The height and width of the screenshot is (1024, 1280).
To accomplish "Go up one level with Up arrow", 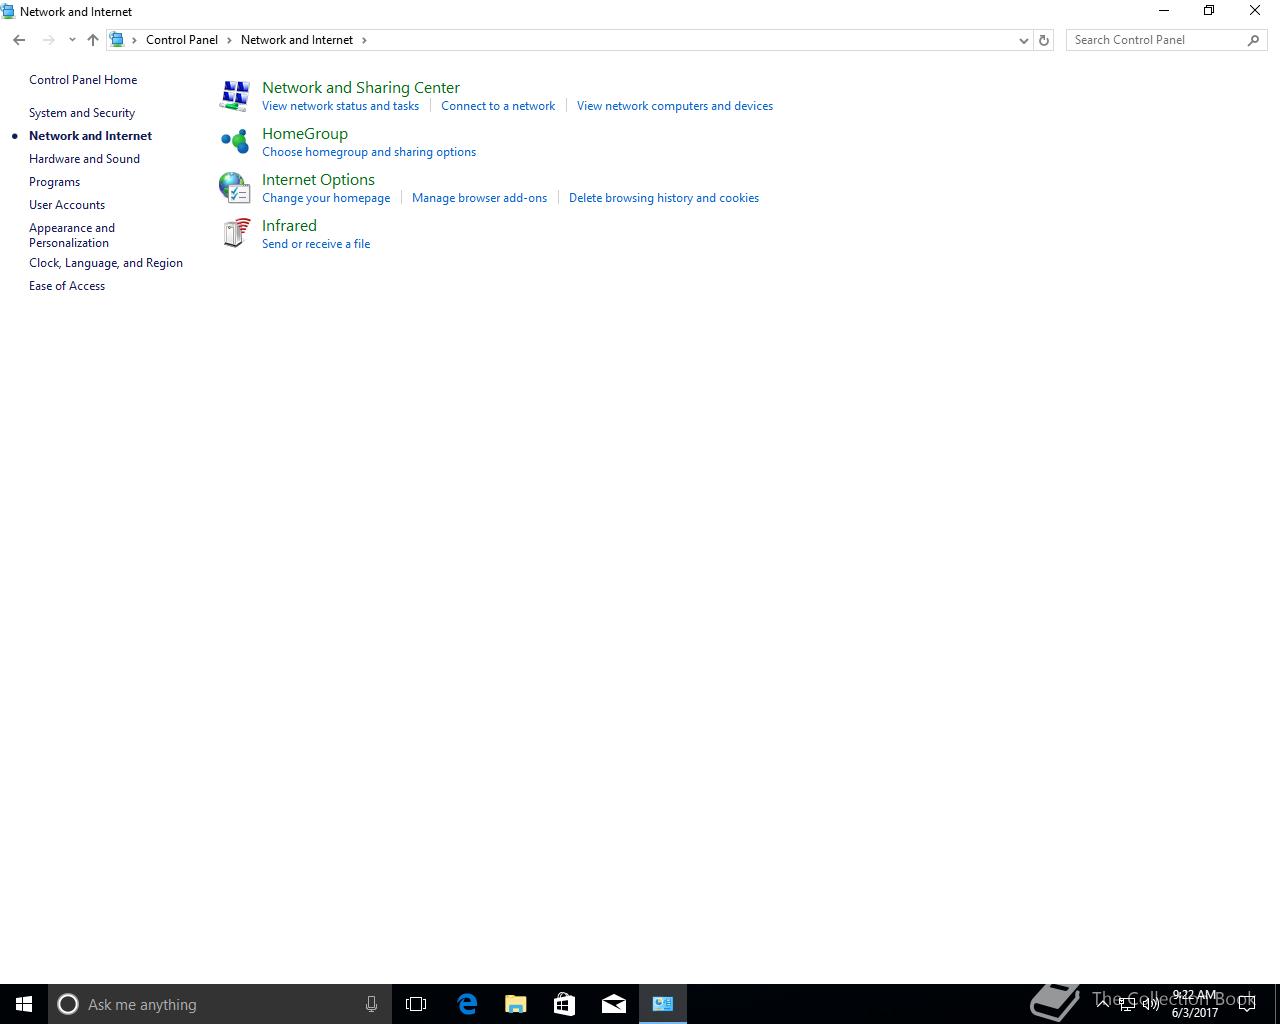I will [93, 40].
